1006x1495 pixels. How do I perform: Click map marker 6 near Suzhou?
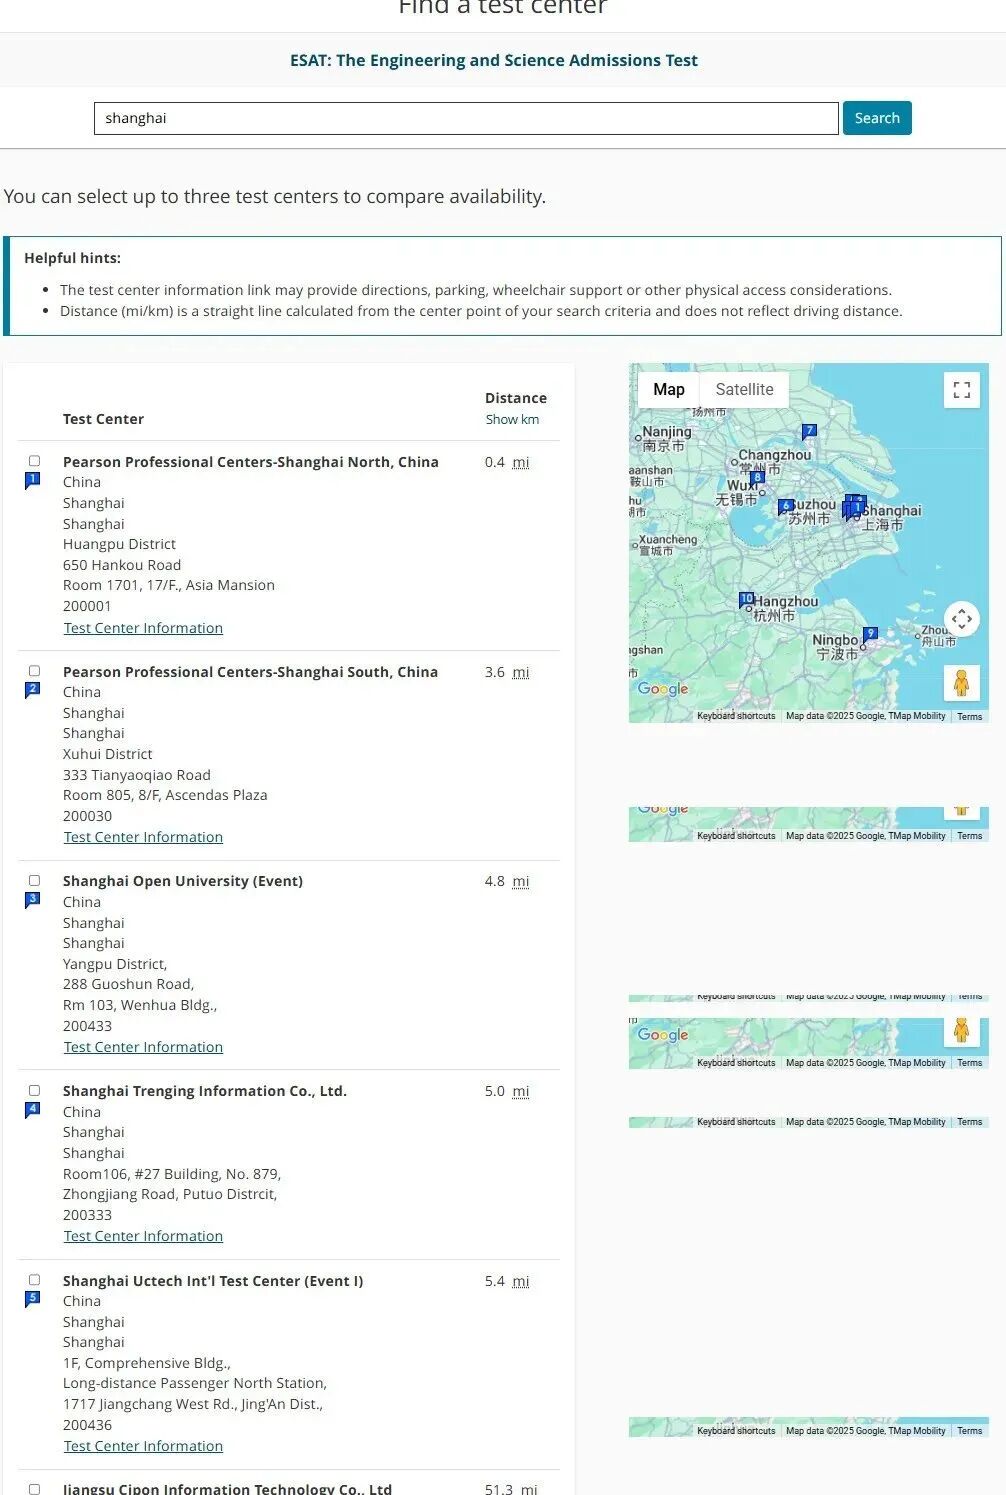coord(786,506)
